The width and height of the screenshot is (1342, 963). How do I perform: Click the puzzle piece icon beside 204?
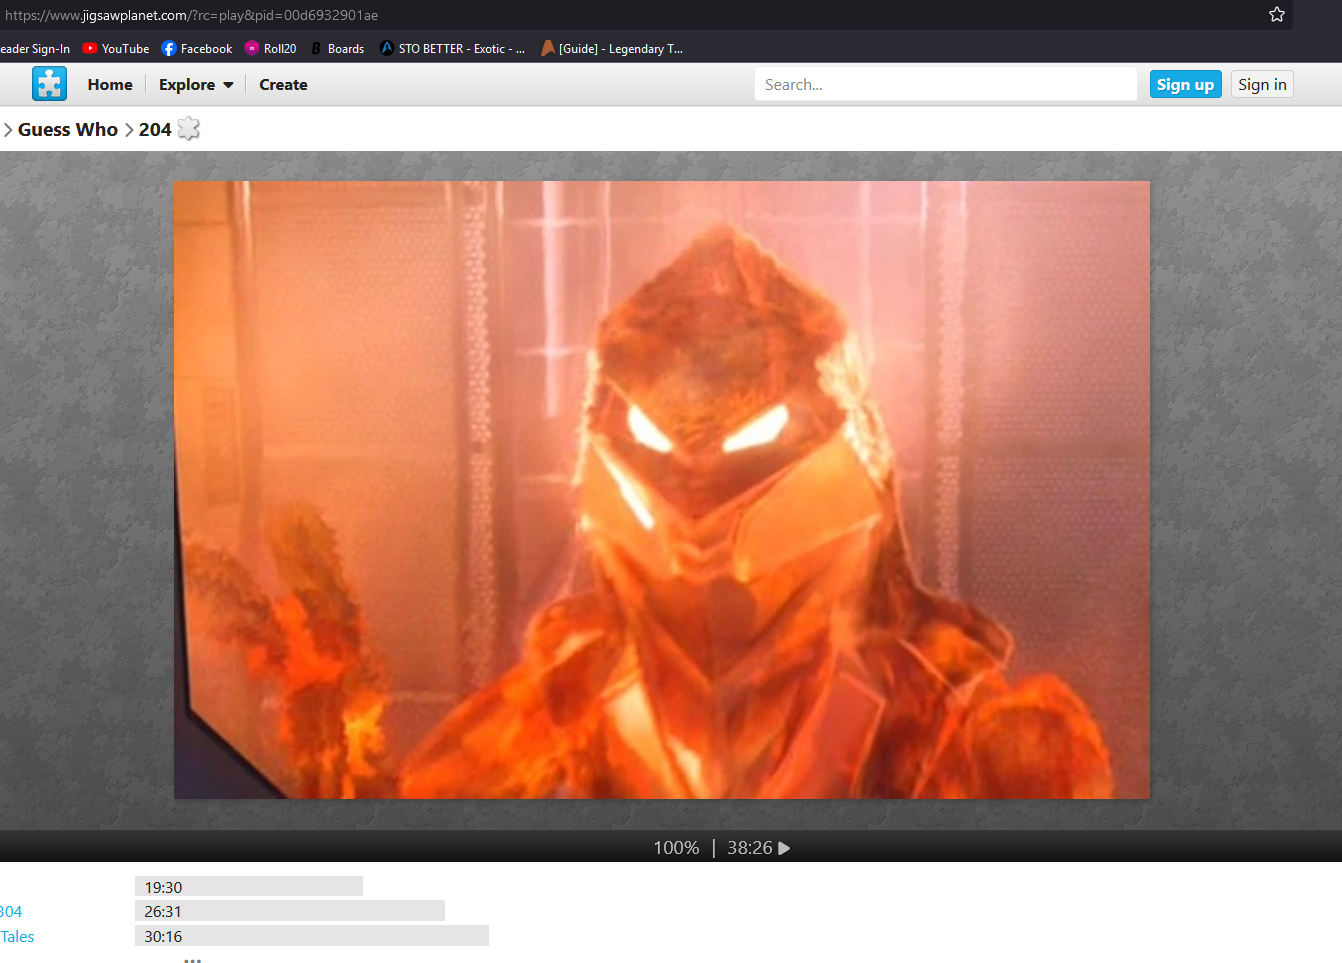pos(189,128)
